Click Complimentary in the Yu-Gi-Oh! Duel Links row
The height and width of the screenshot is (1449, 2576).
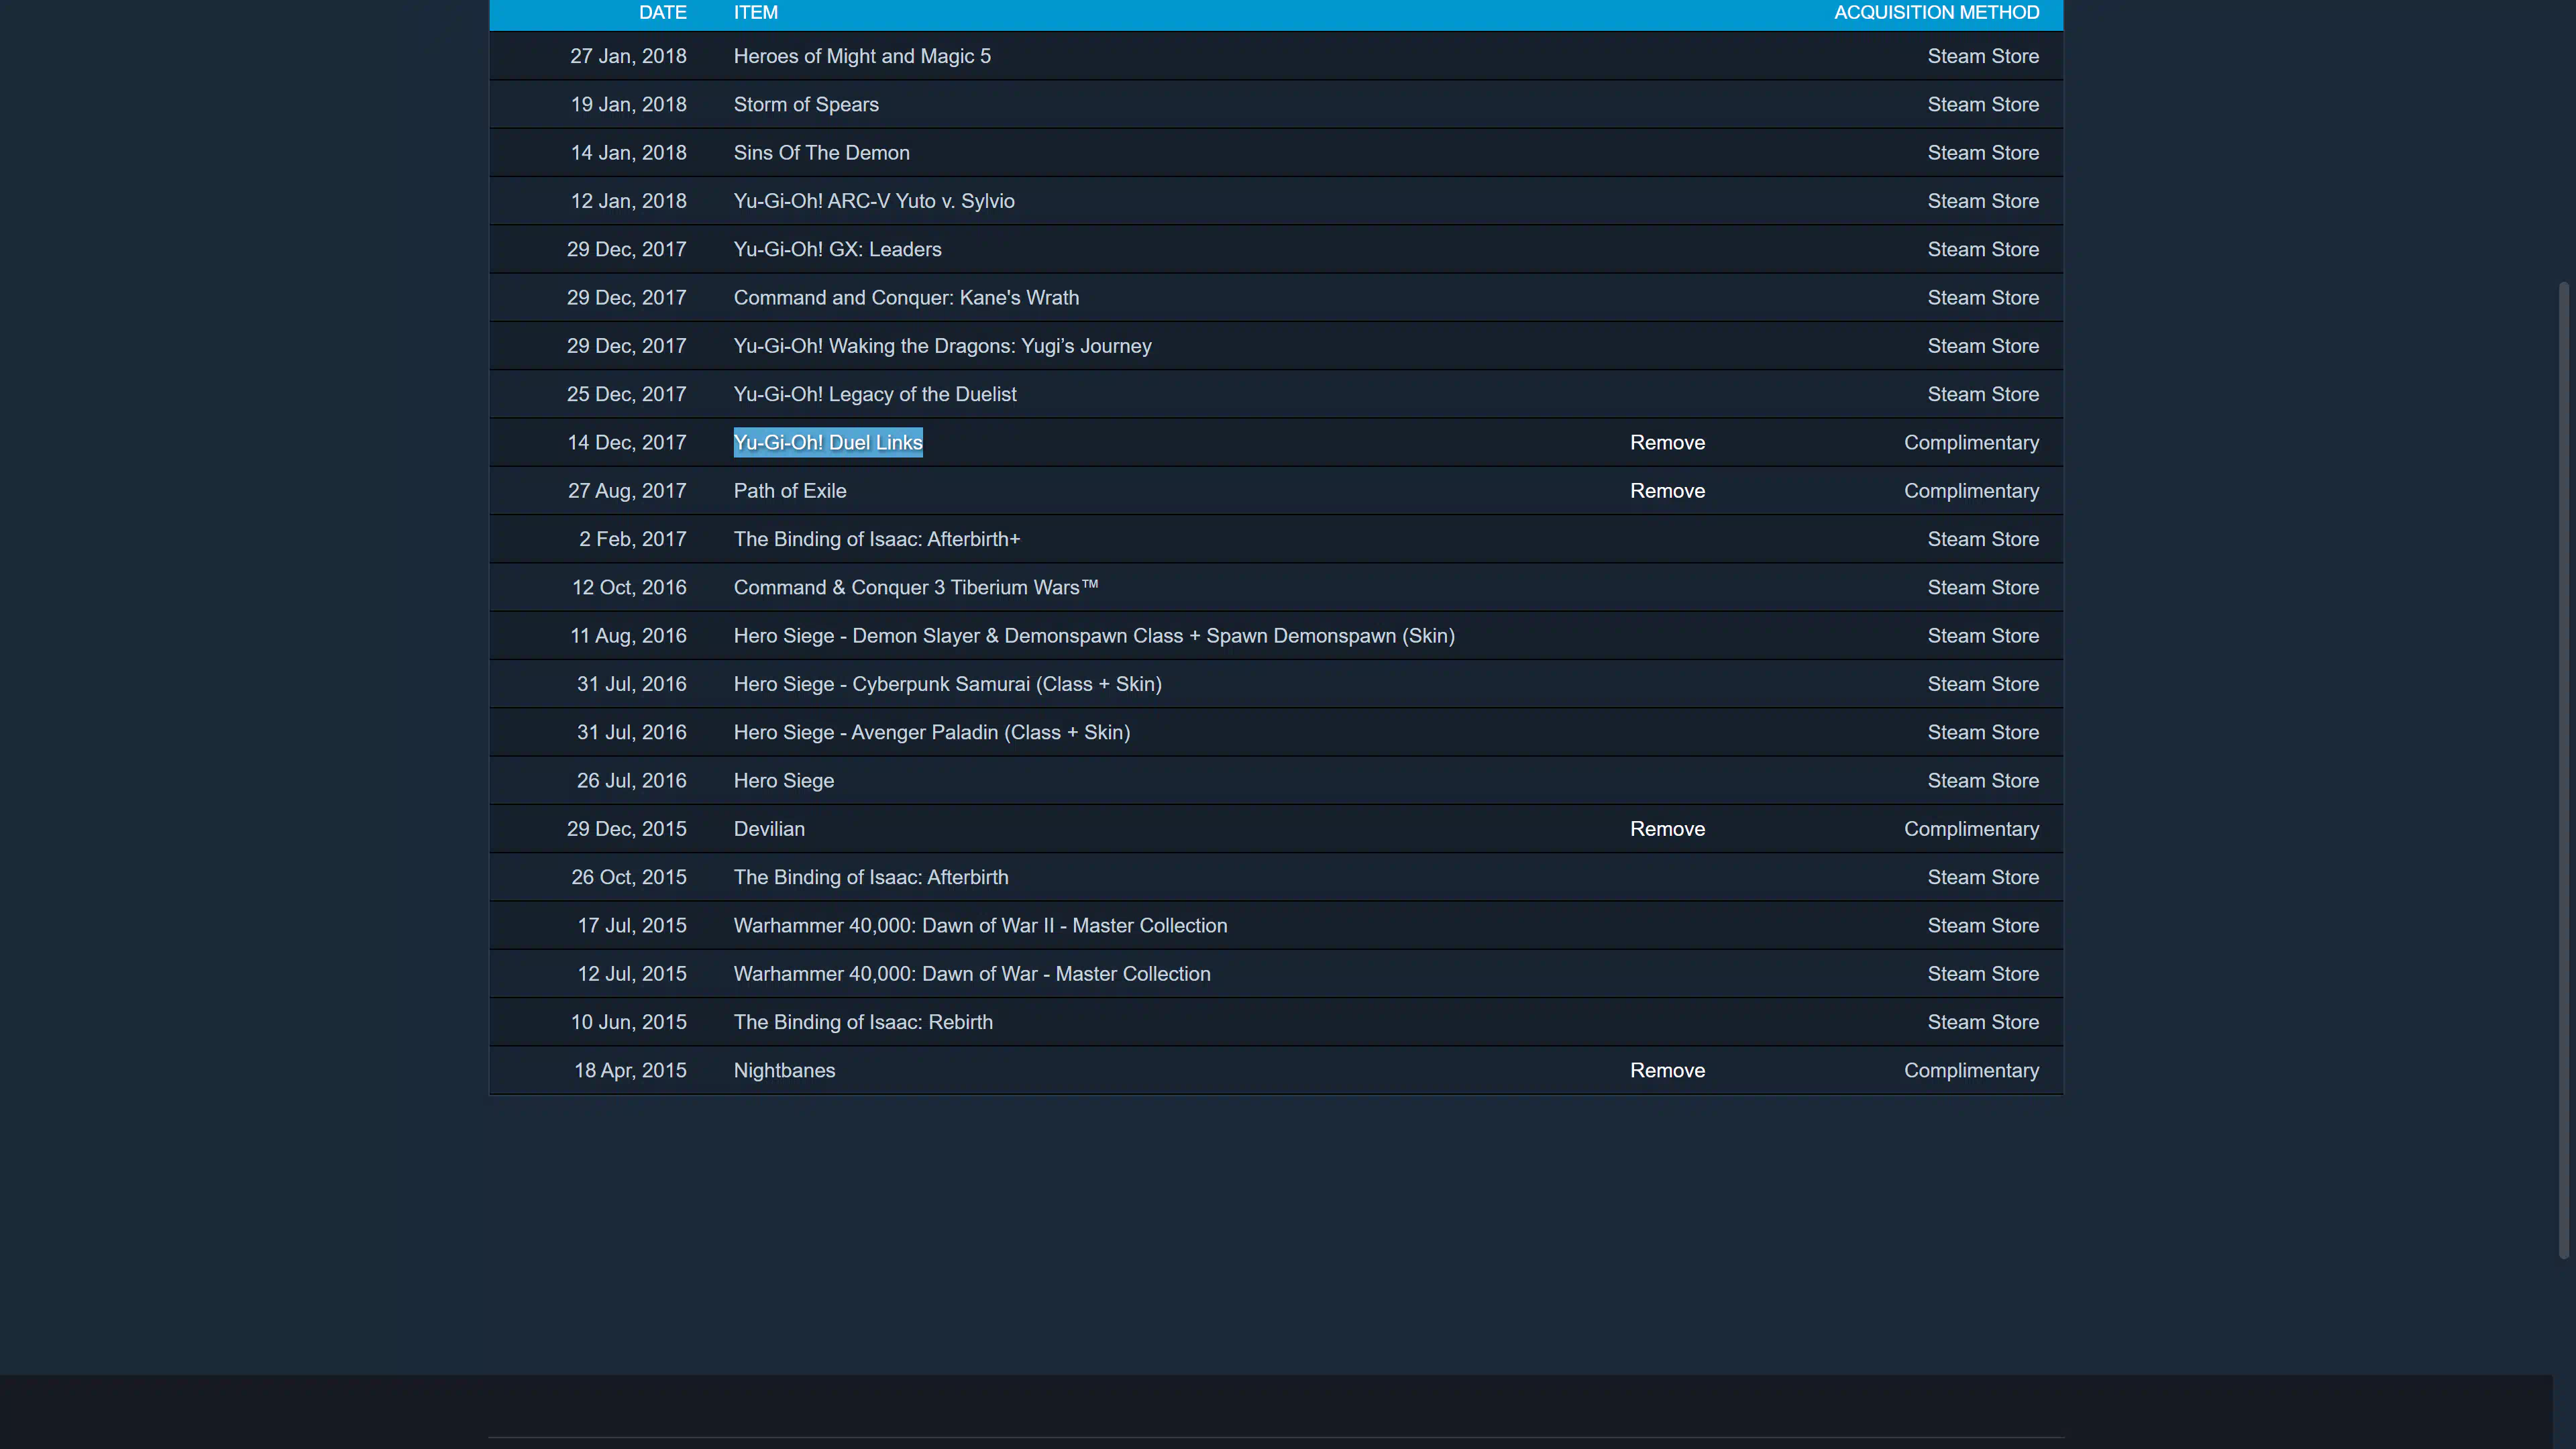pos(1971,443)
